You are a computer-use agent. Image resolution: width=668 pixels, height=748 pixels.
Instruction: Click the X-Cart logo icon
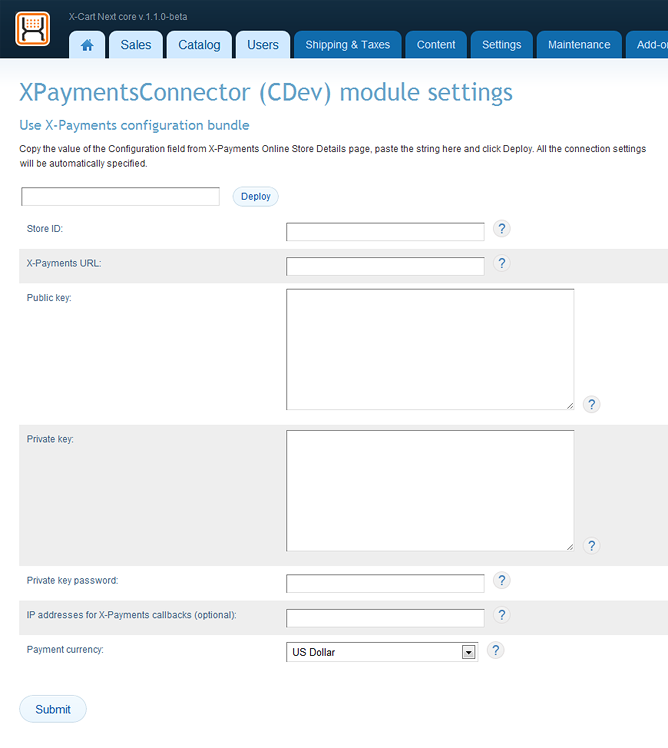tap(32, 29)
